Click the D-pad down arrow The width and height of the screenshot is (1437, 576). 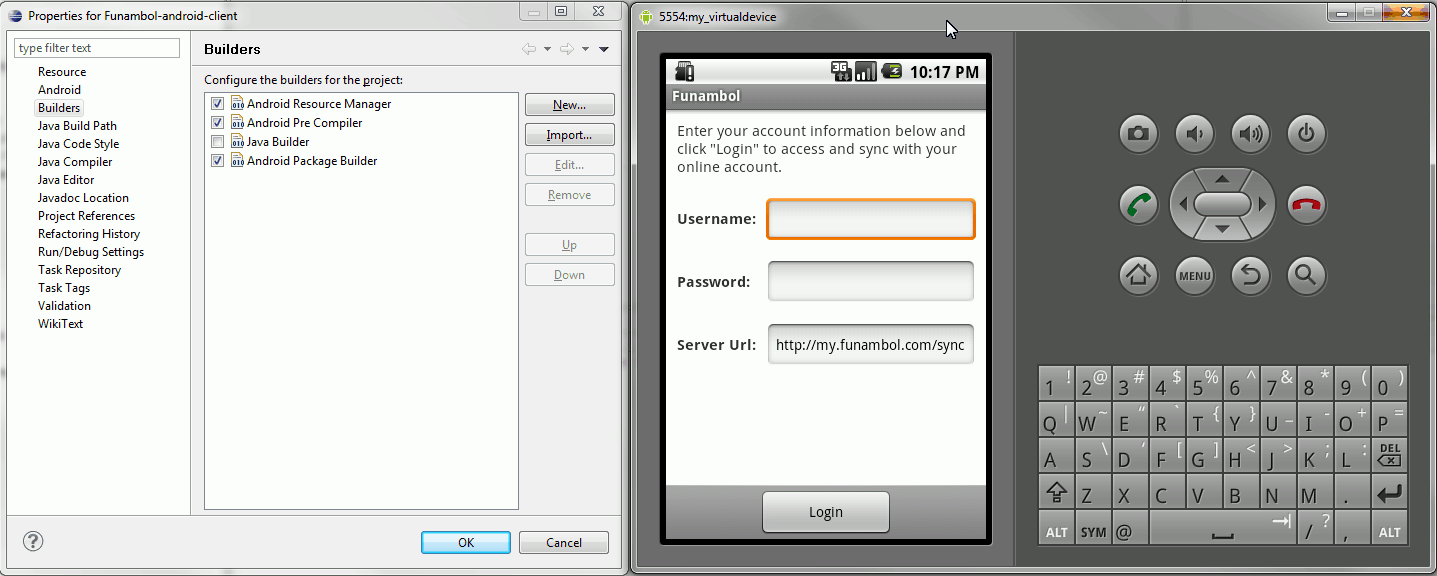[1222, 229]
